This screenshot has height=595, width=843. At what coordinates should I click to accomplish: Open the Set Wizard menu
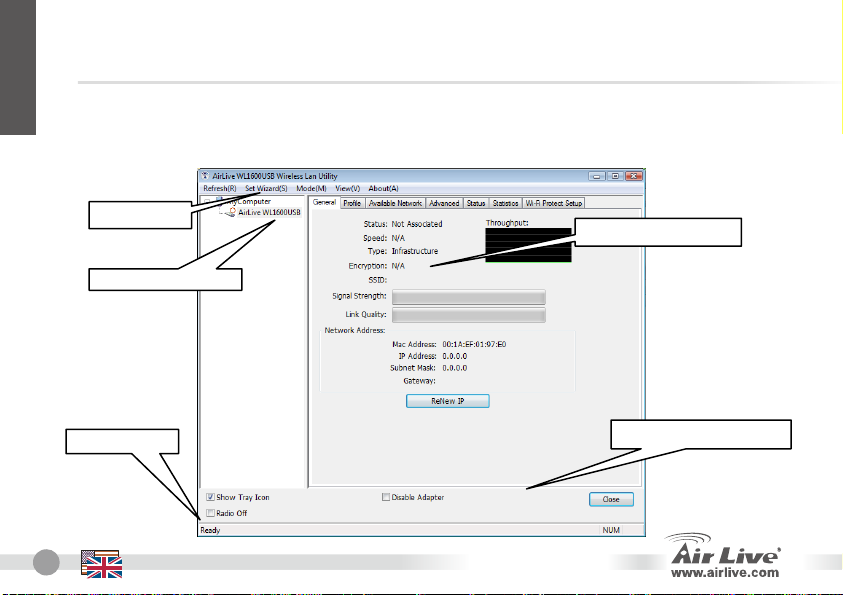click(266, 188)
